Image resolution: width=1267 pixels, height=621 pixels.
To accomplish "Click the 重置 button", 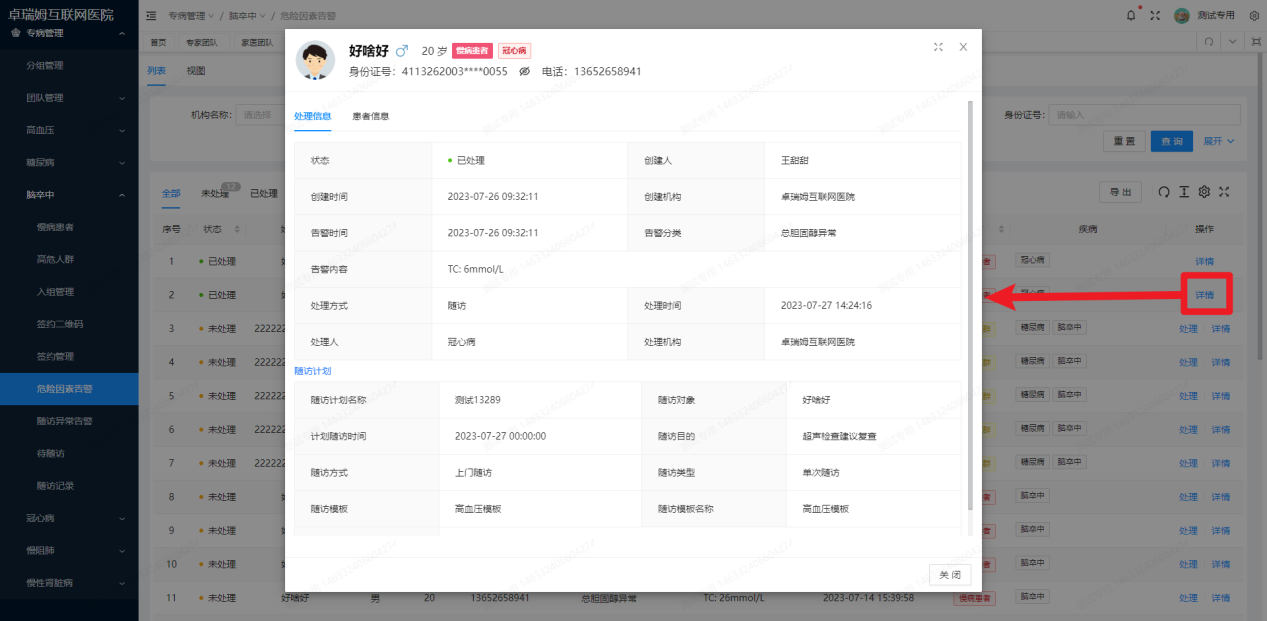I will click(1124, 141).
